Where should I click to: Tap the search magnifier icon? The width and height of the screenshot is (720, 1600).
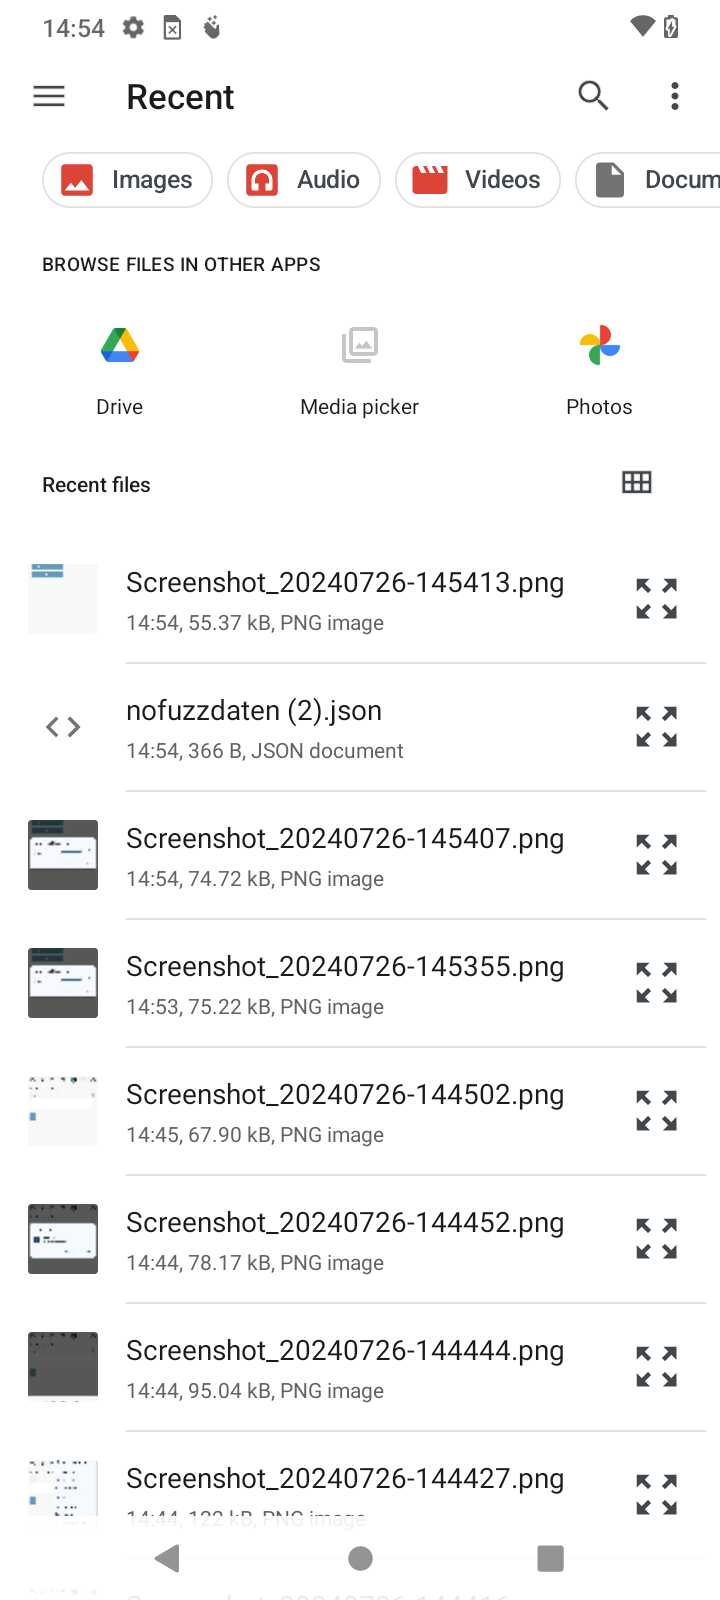[593, 96]
